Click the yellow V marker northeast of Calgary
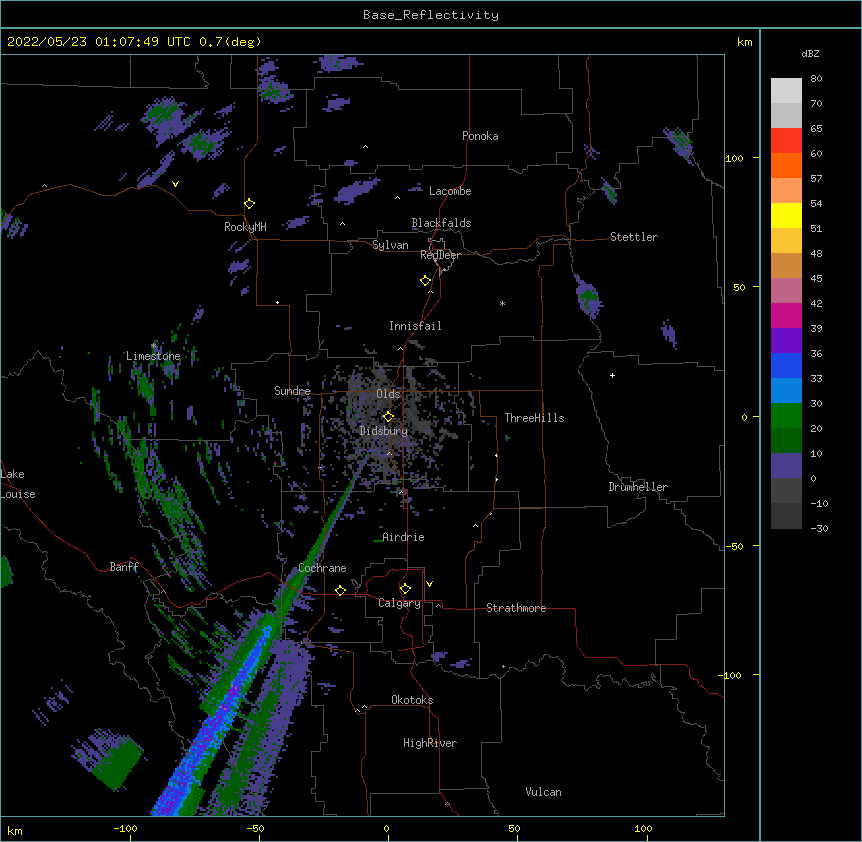The height and width of the screenshot is (842, 862). 429,584
